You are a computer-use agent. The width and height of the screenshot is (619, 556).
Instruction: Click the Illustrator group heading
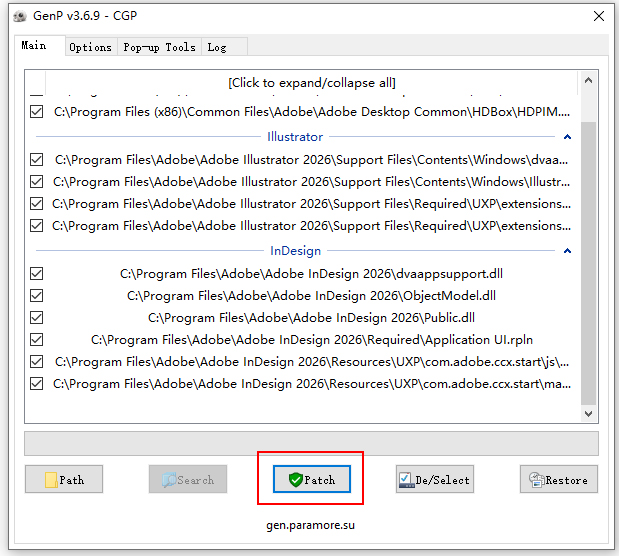pos(295,137)
